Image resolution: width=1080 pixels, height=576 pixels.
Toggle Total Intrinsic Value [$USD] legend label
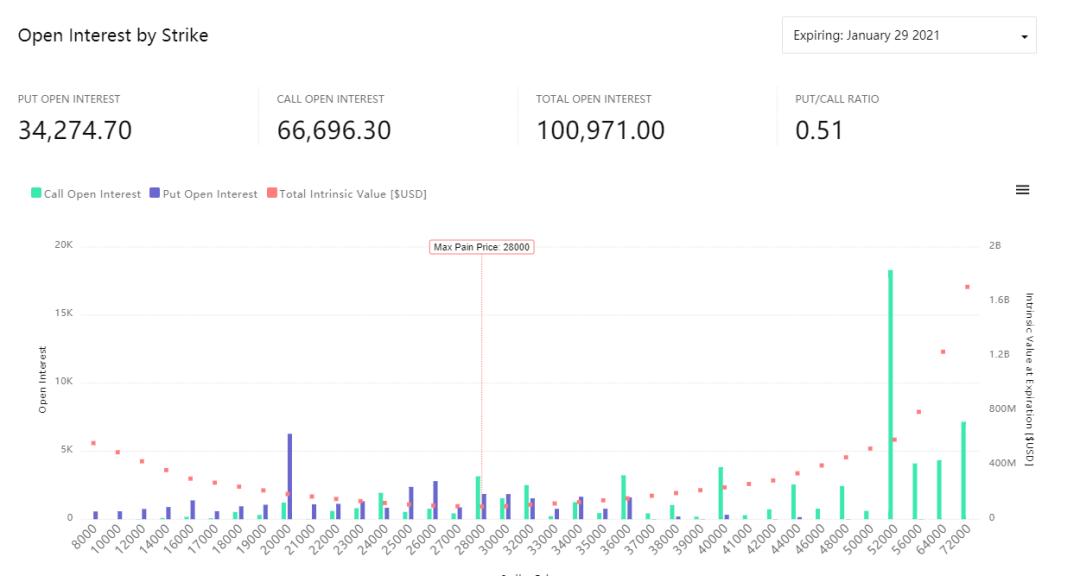[x=353, y=194]
